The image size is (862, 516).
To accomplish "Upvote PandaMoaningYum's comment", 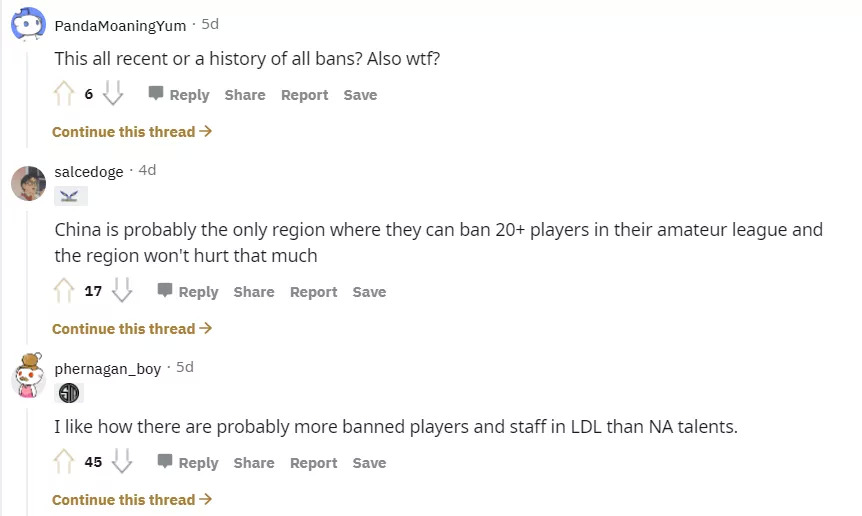I will (64, 94).
